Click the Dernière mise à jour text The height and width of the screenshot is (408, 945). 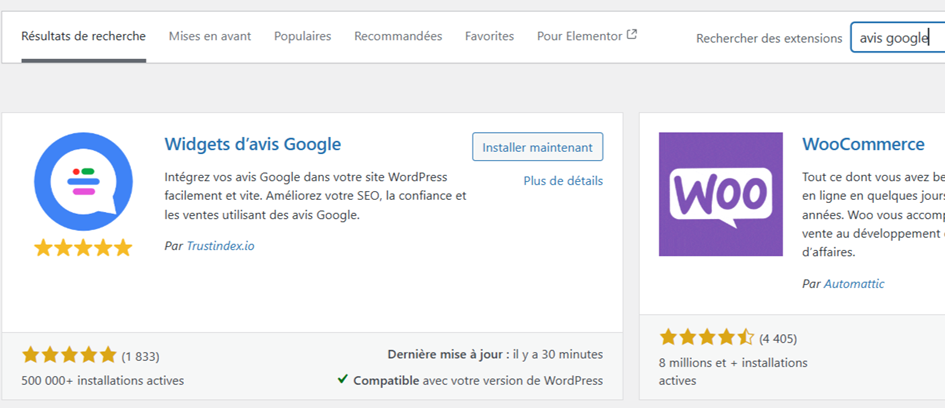(495, 354)
